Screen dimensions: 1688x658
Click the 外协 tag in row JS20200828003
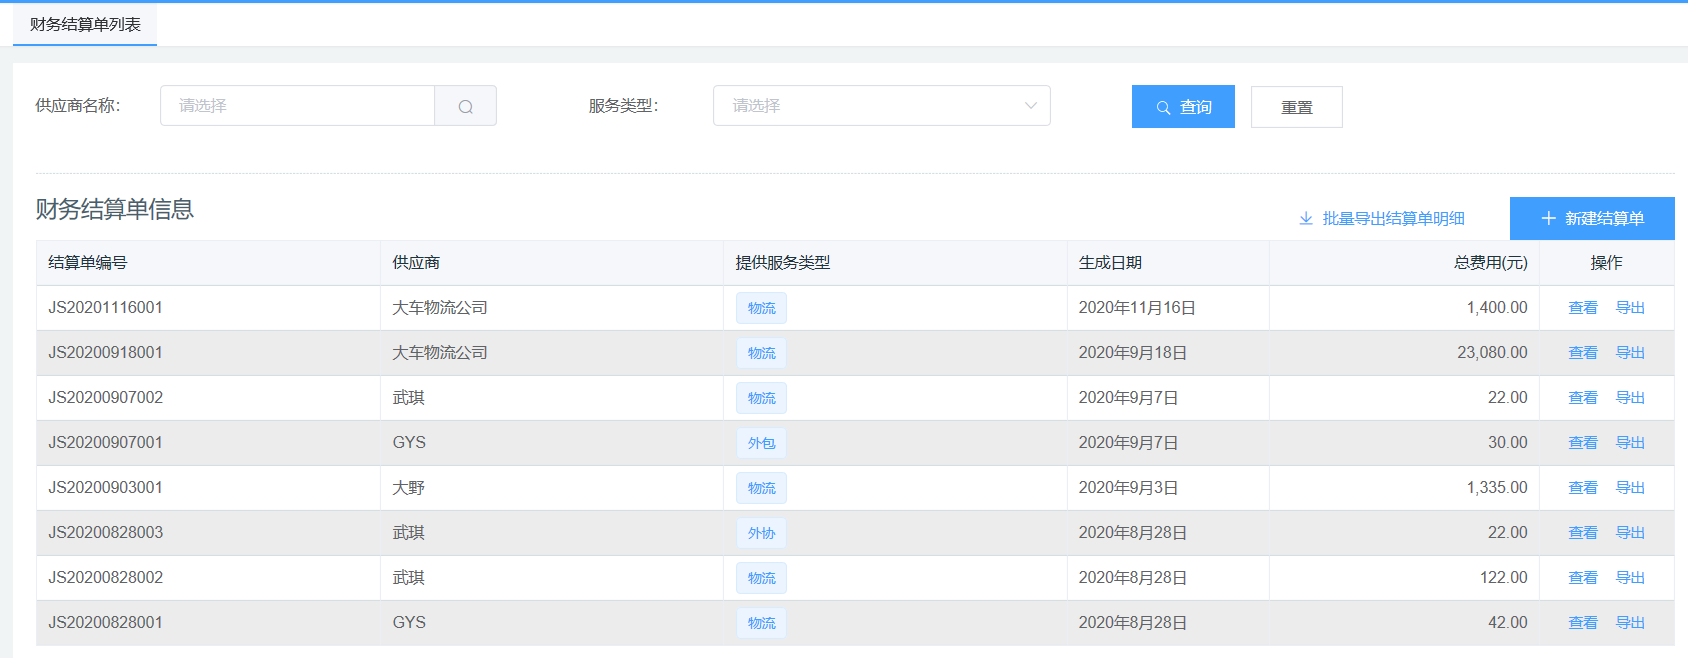pyautogui.click(x=761, y=533)
